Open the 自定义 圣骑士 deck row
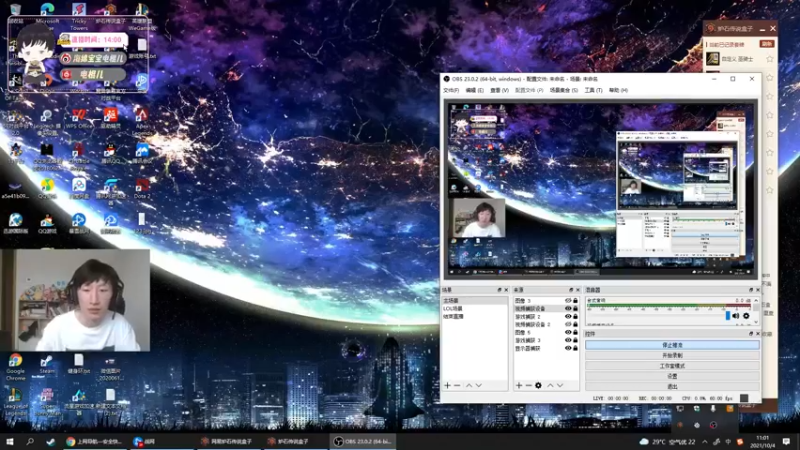This screenshot has width=800, height=450. tap(739, 59)
